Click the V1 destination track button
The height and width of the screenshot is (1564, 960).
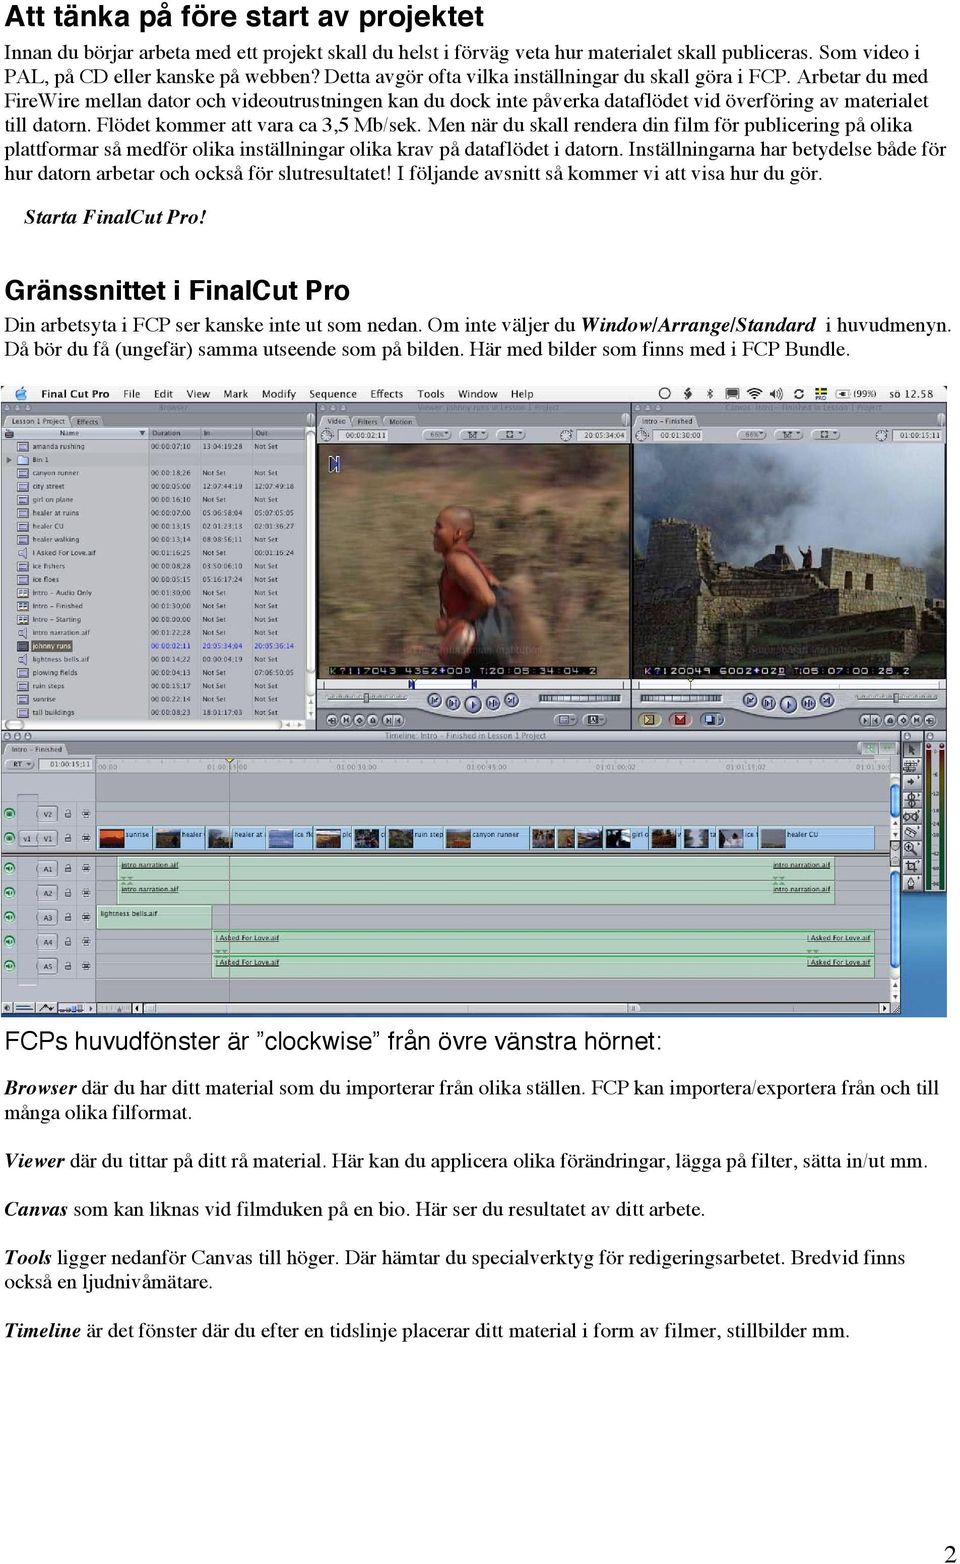click(x=47, y=838)
